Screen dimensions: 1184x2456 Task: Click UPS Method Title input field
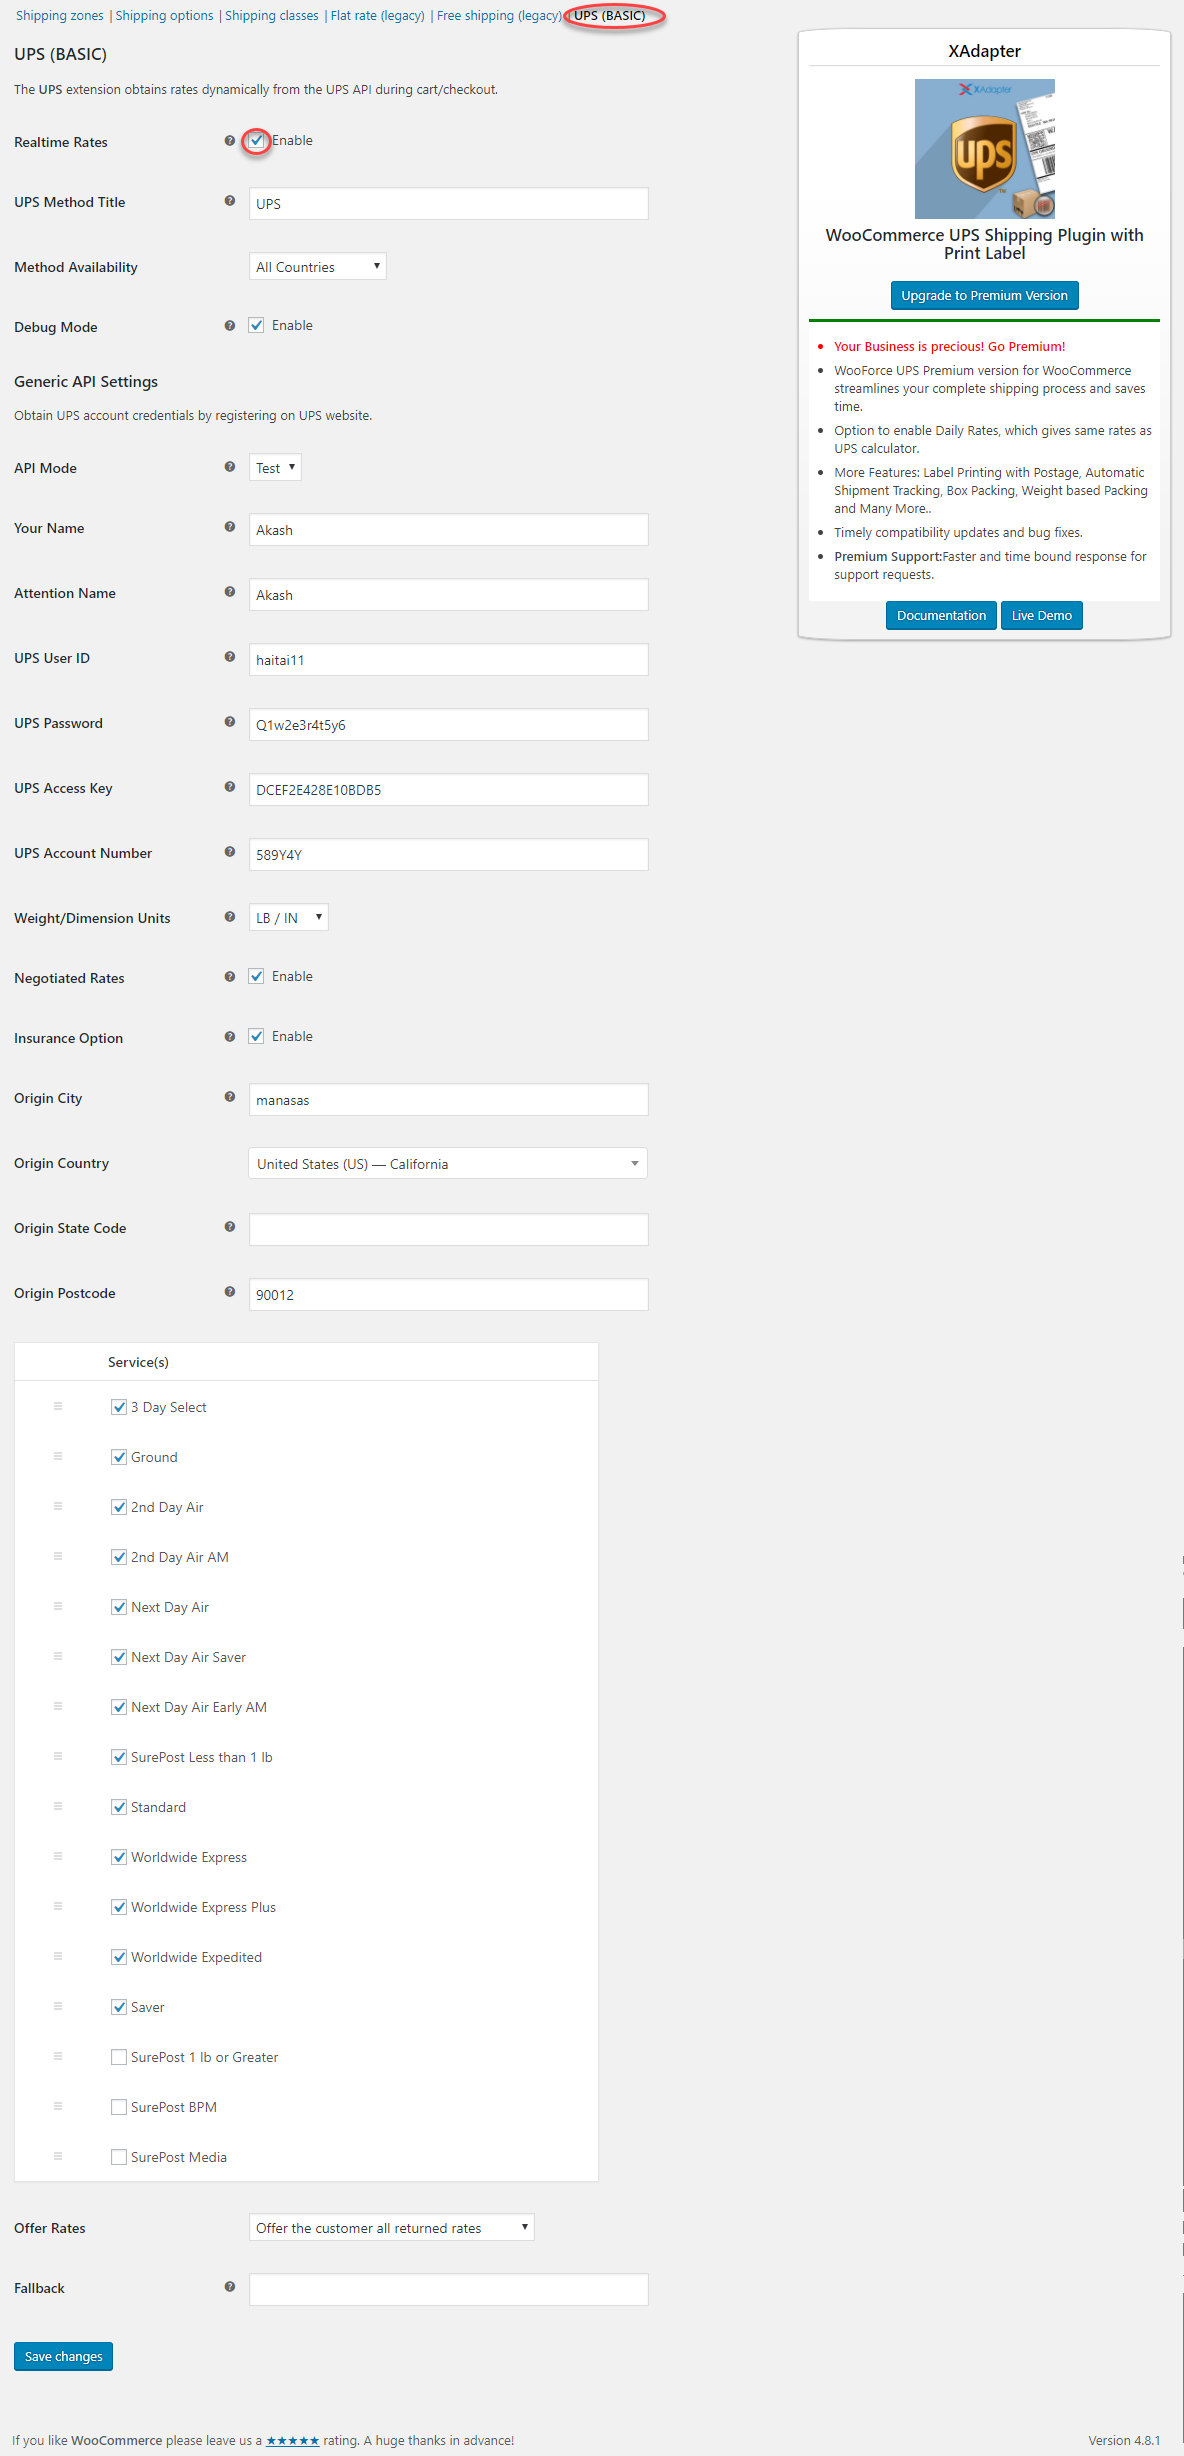click(448, 204)
